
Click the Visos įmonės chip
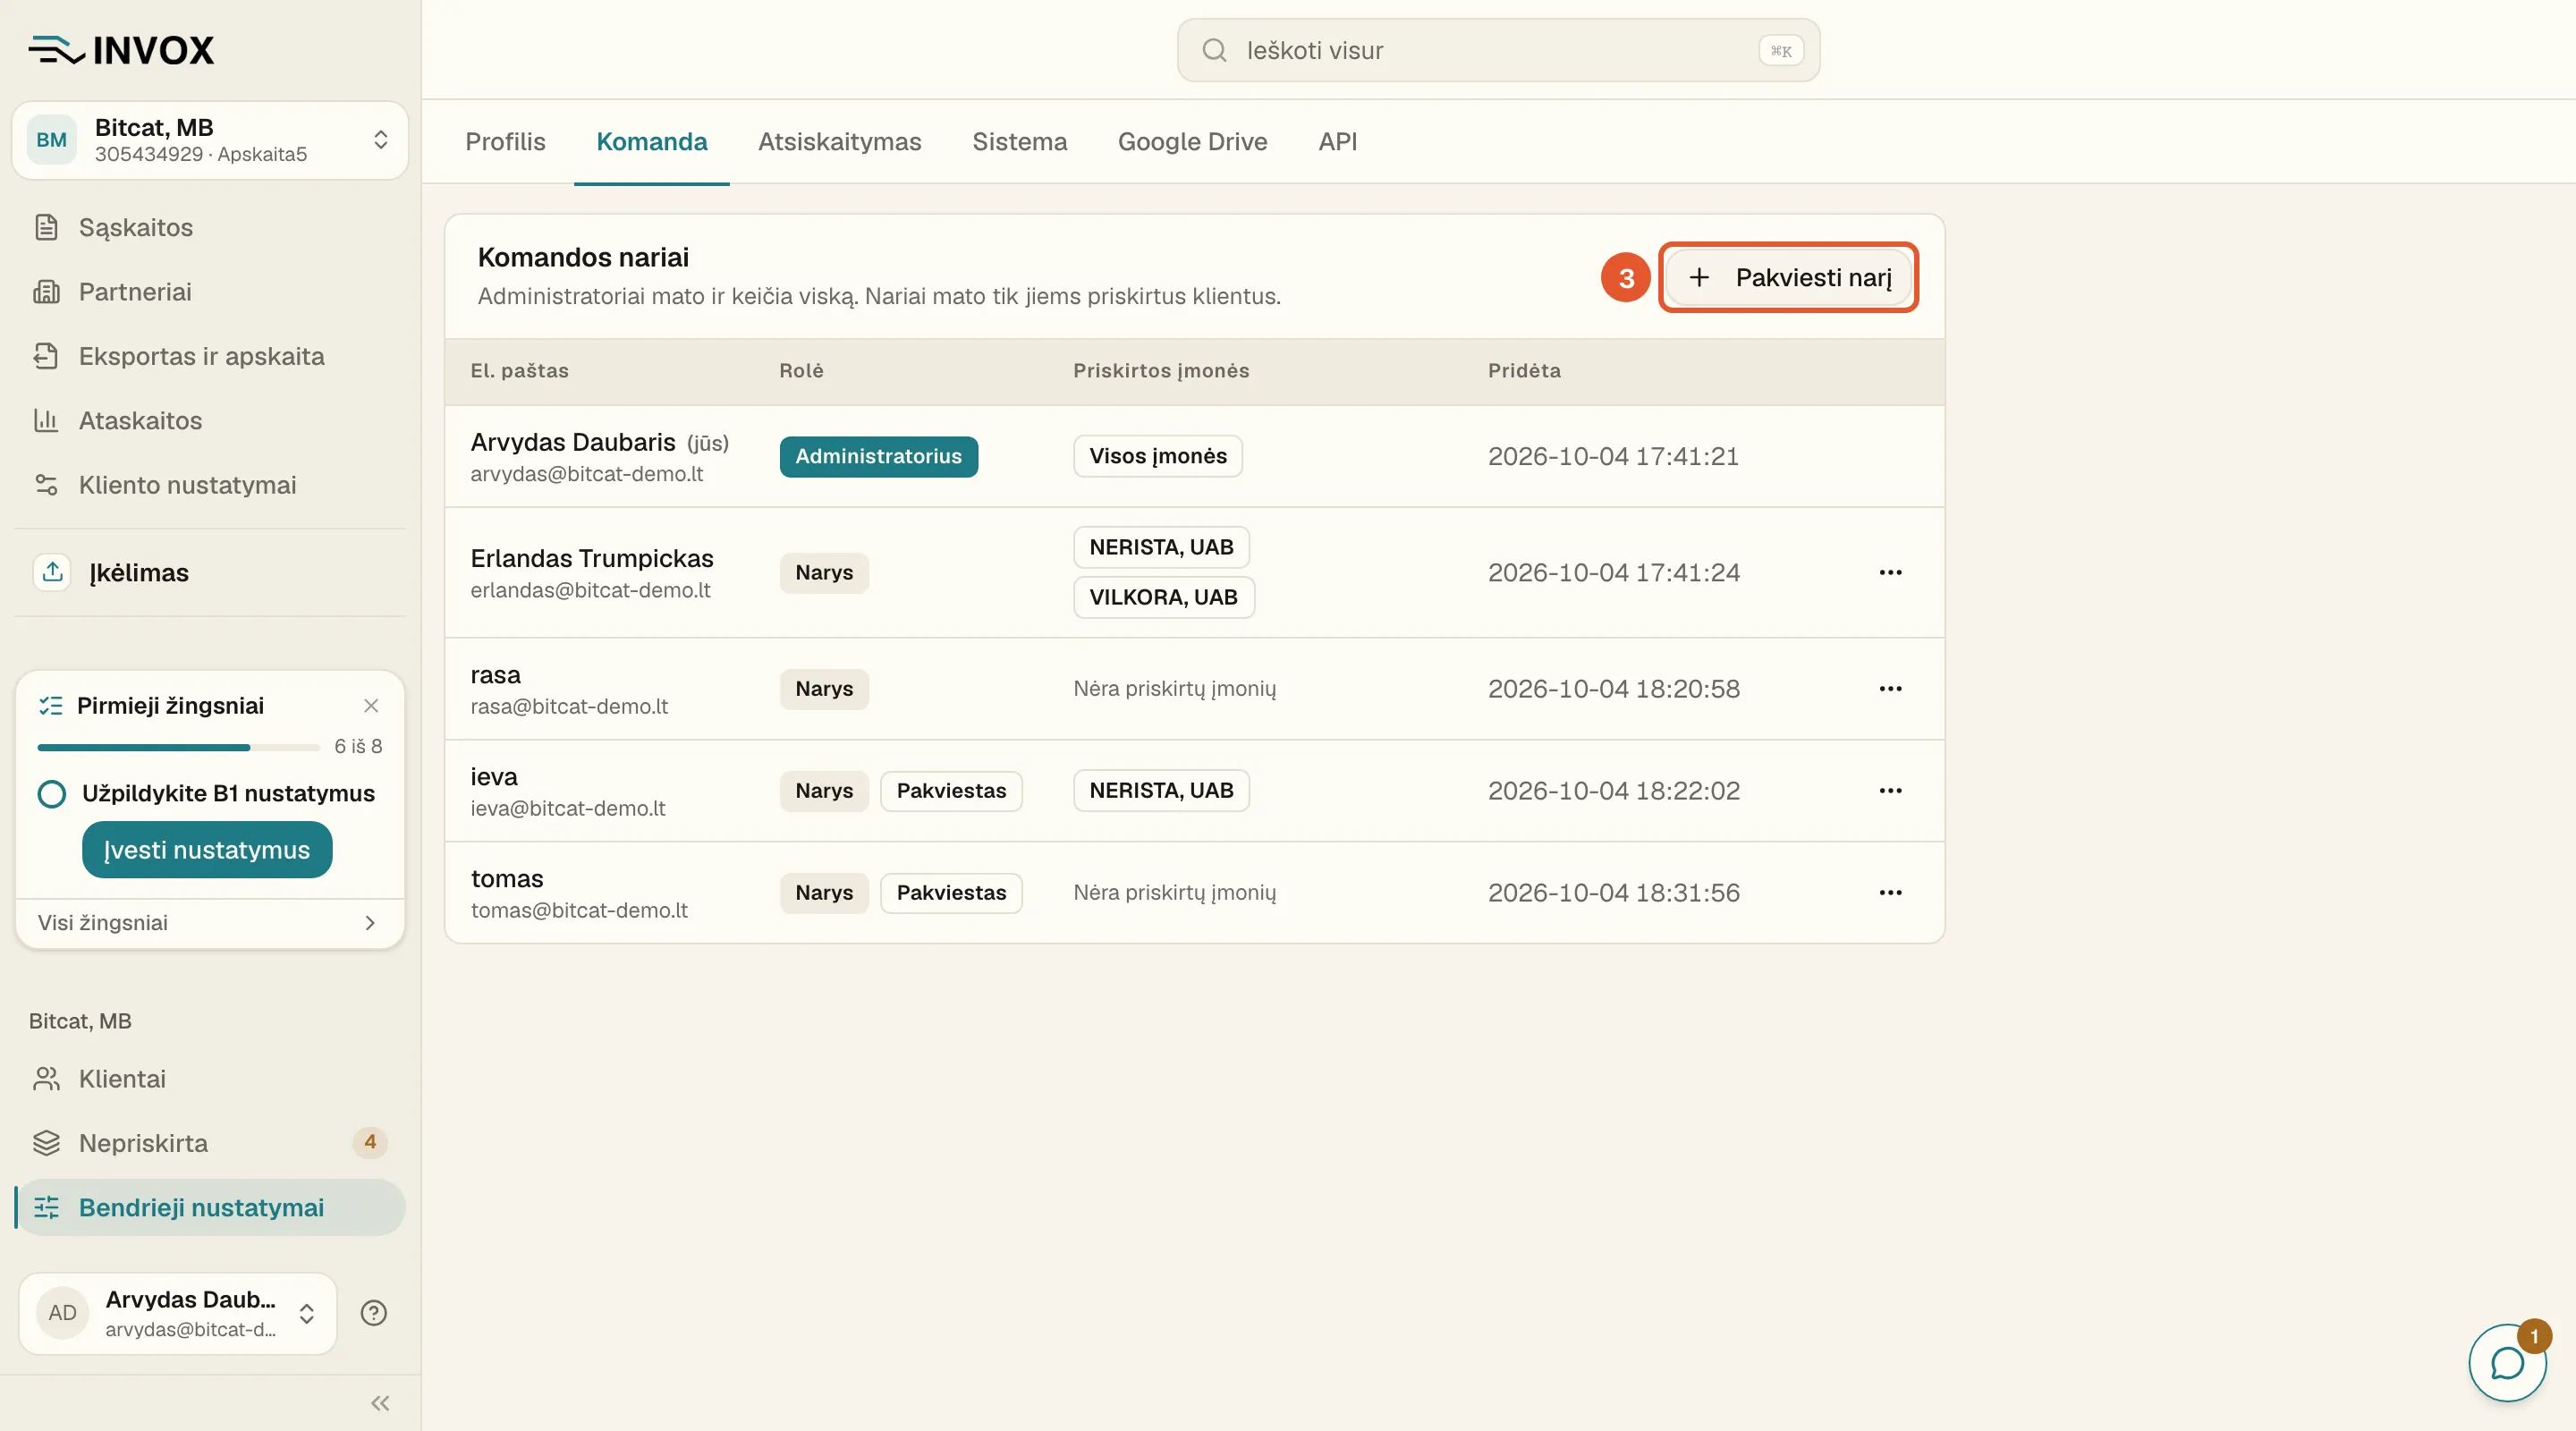point(1157,456)
